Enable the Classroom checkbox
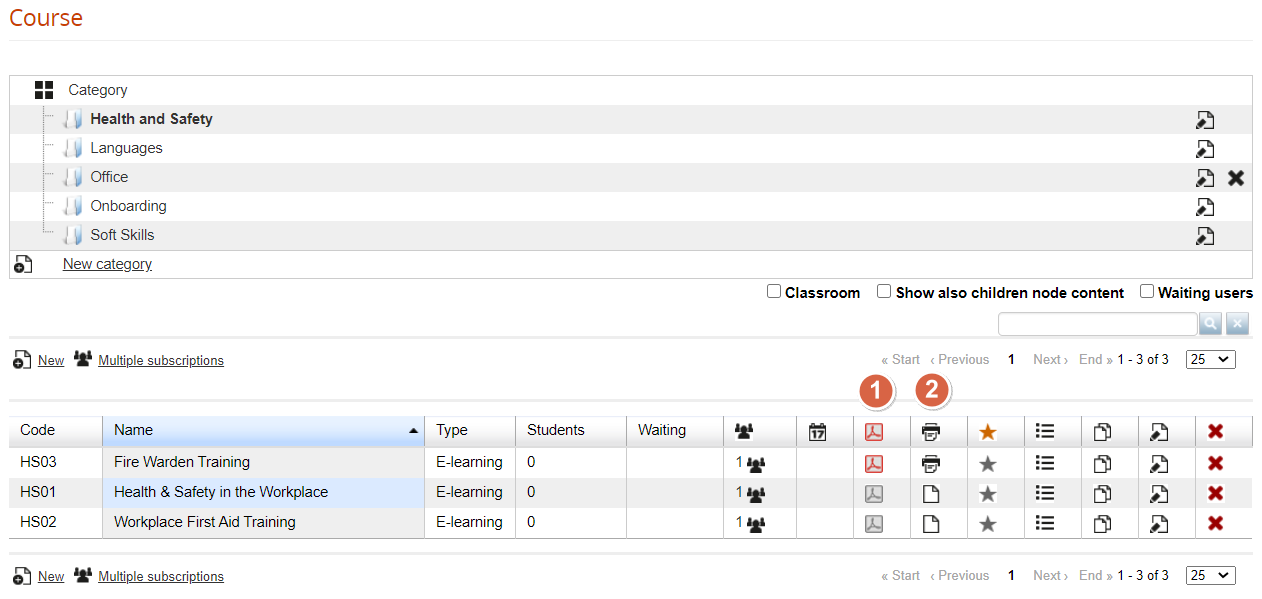1262x599 pixels. [774, 292]
